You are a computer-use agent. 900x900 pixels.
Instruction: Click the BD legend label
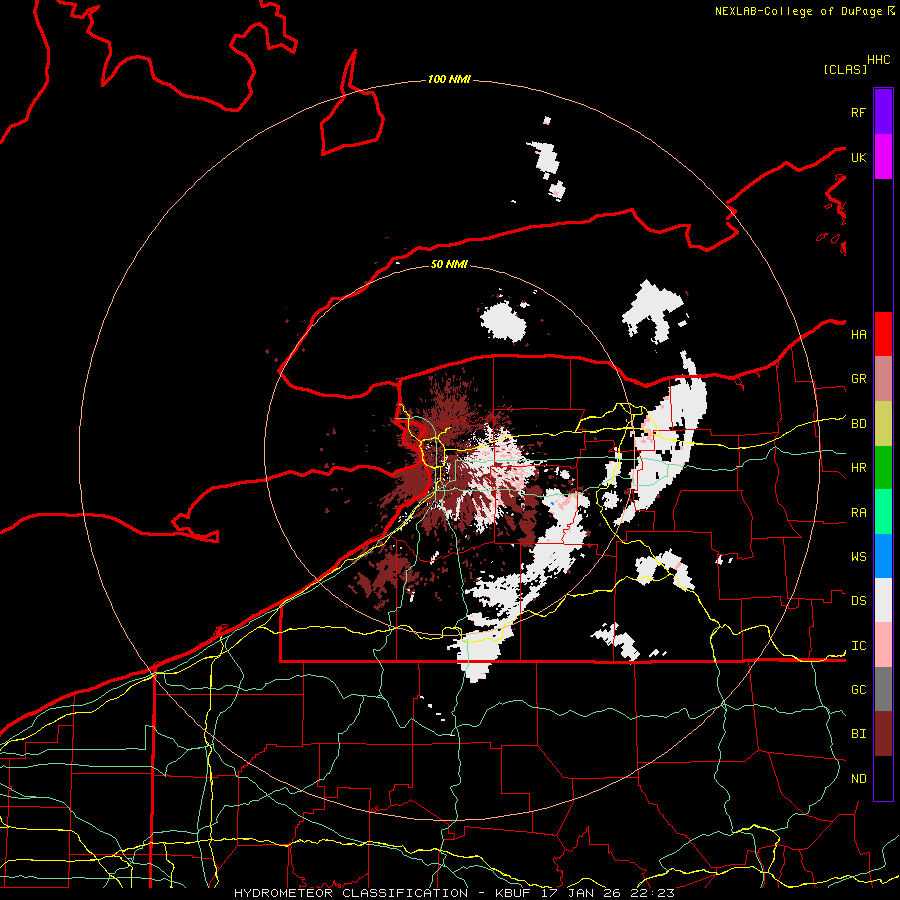point(858,424)
